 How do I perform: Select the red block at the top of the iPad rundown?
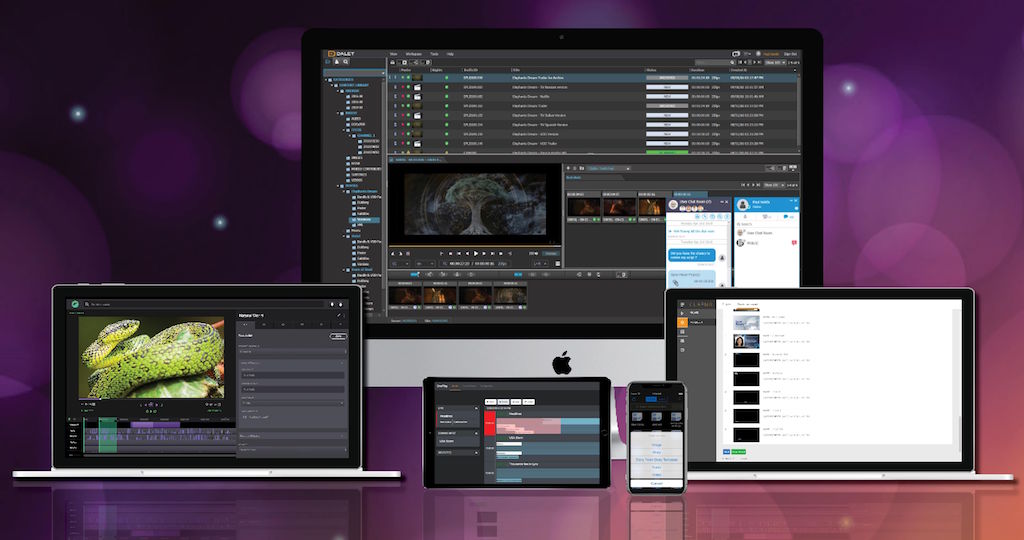490,423
